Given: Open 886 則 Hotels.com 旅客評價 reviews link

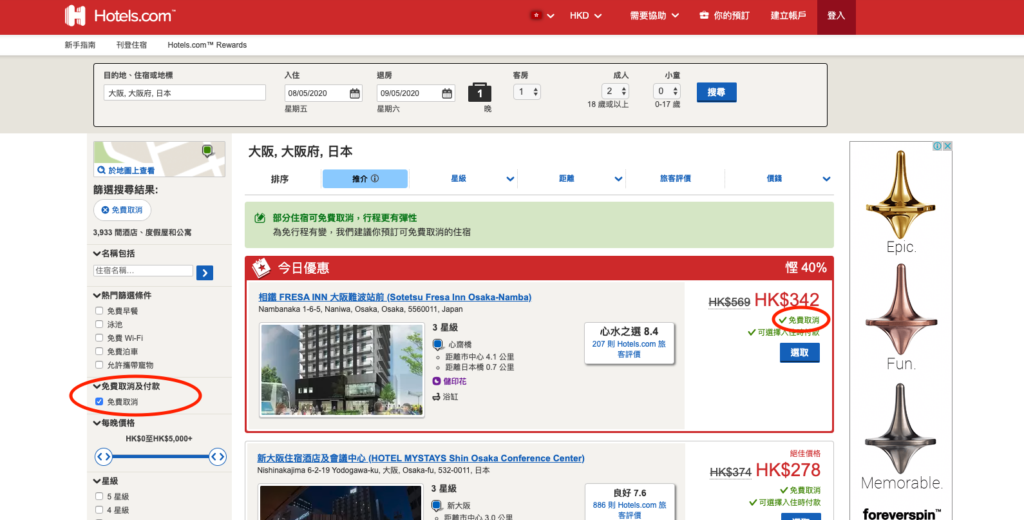Looking at the screenshot, I should click(x=629, y=510).
